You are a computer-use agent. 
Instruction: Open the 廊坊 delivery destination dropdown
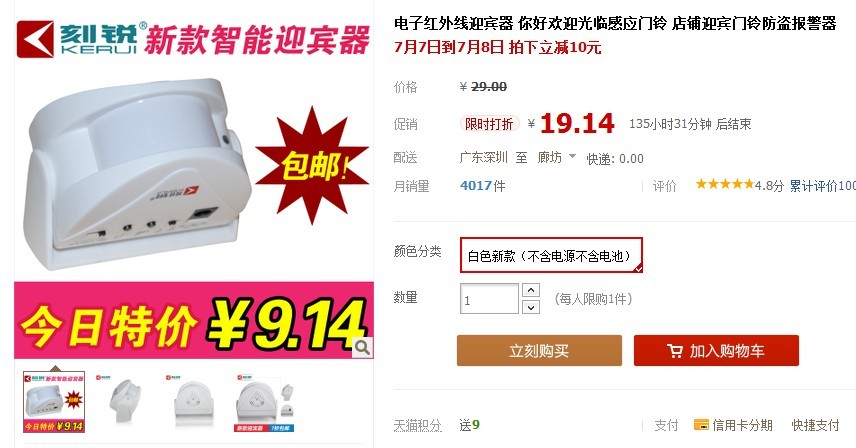coord(556,158)
